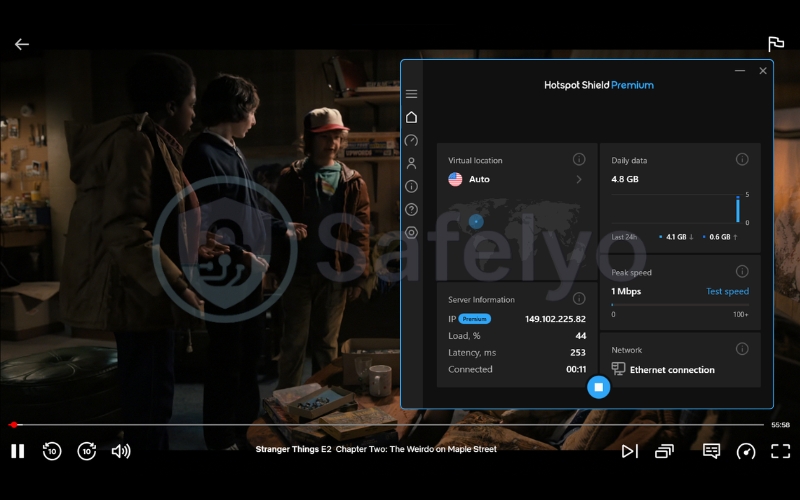Click the Test speed link
This screenshot has width=800, height=500.
click(x=727, y=291)
